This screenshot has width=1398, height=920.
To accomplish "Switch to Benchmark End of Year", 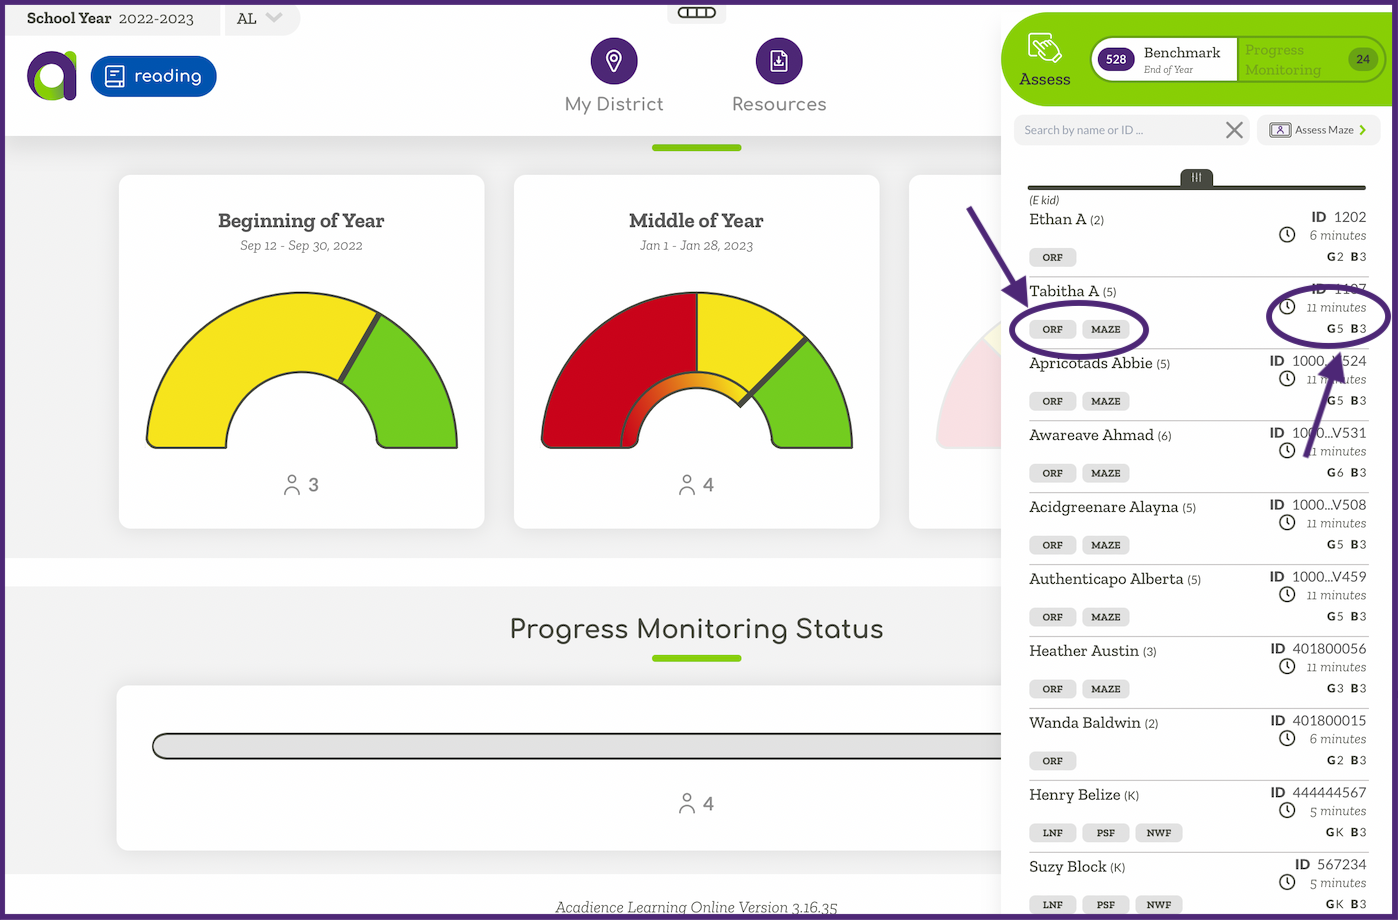I will click(x=1165, y=60).
